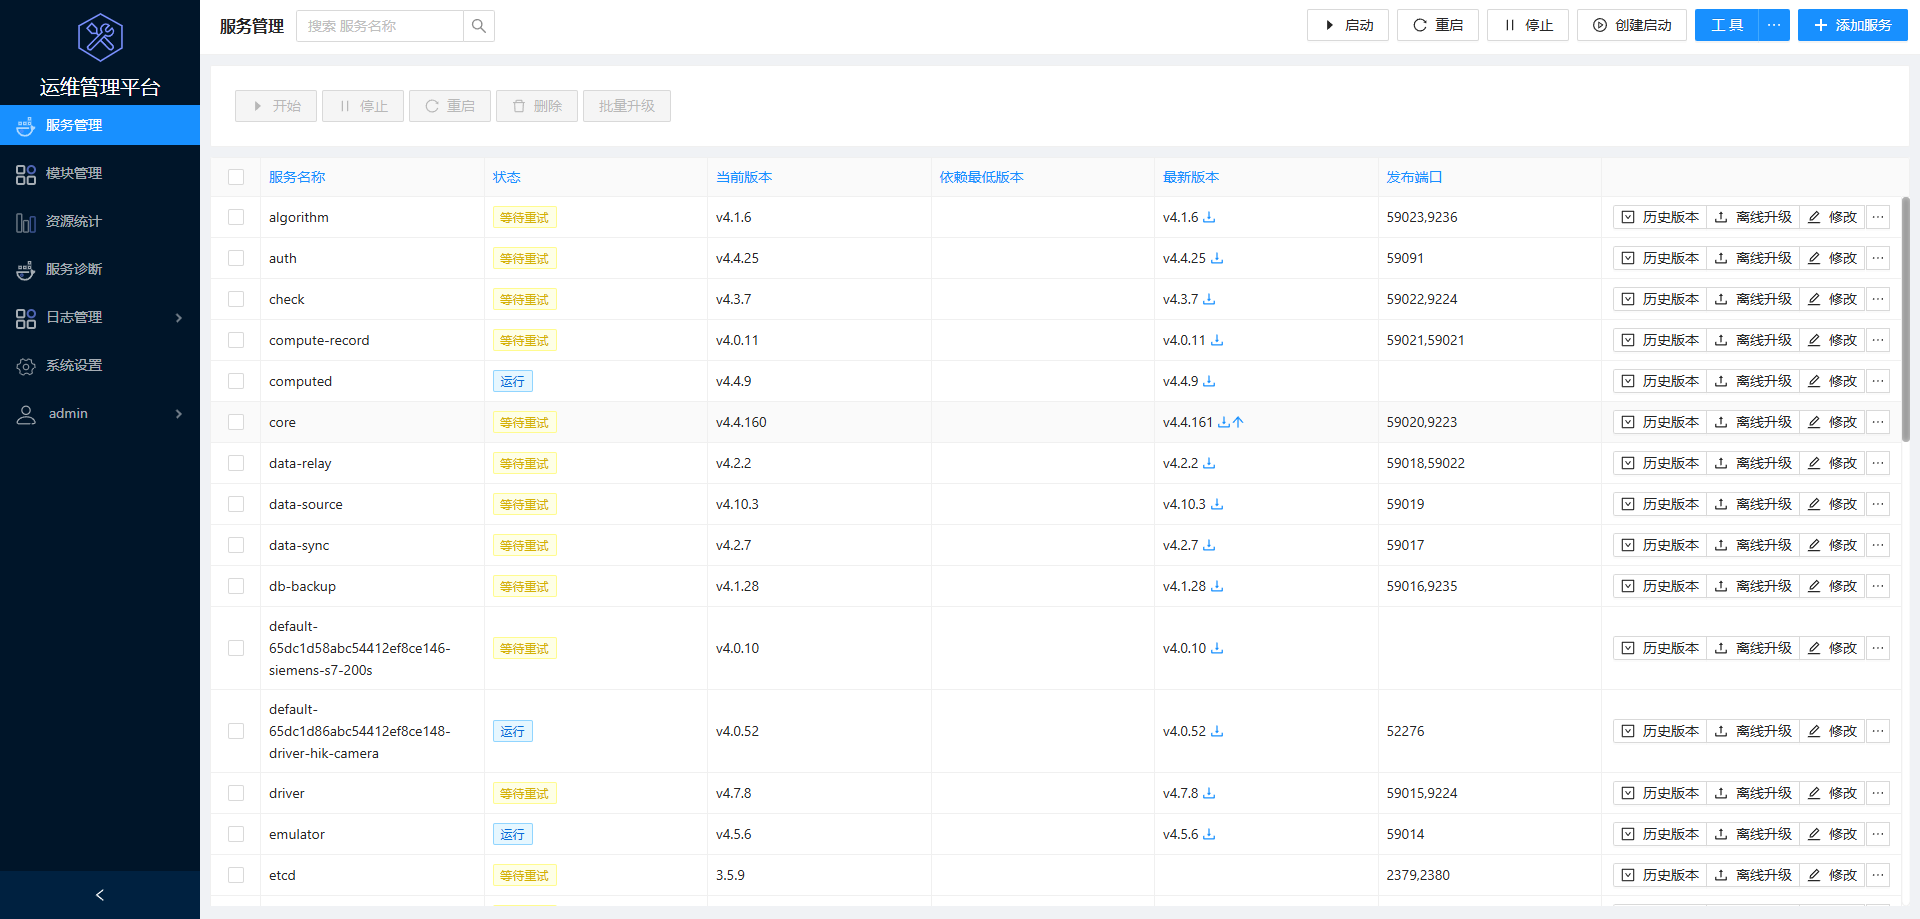Image resolution: width=1920 pixels, height=919 pixels.
Task: Click the 添加服务 button
Action: point(1852,25)
